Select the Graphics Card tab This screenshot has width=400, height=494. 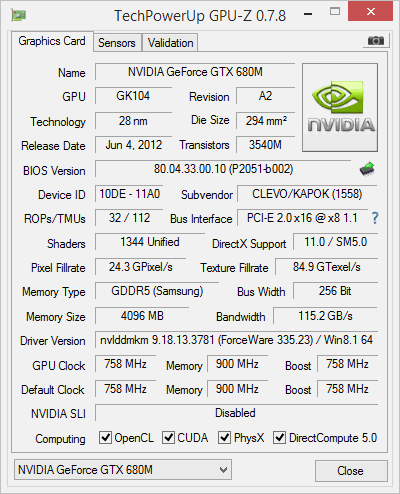pos(52,41)
